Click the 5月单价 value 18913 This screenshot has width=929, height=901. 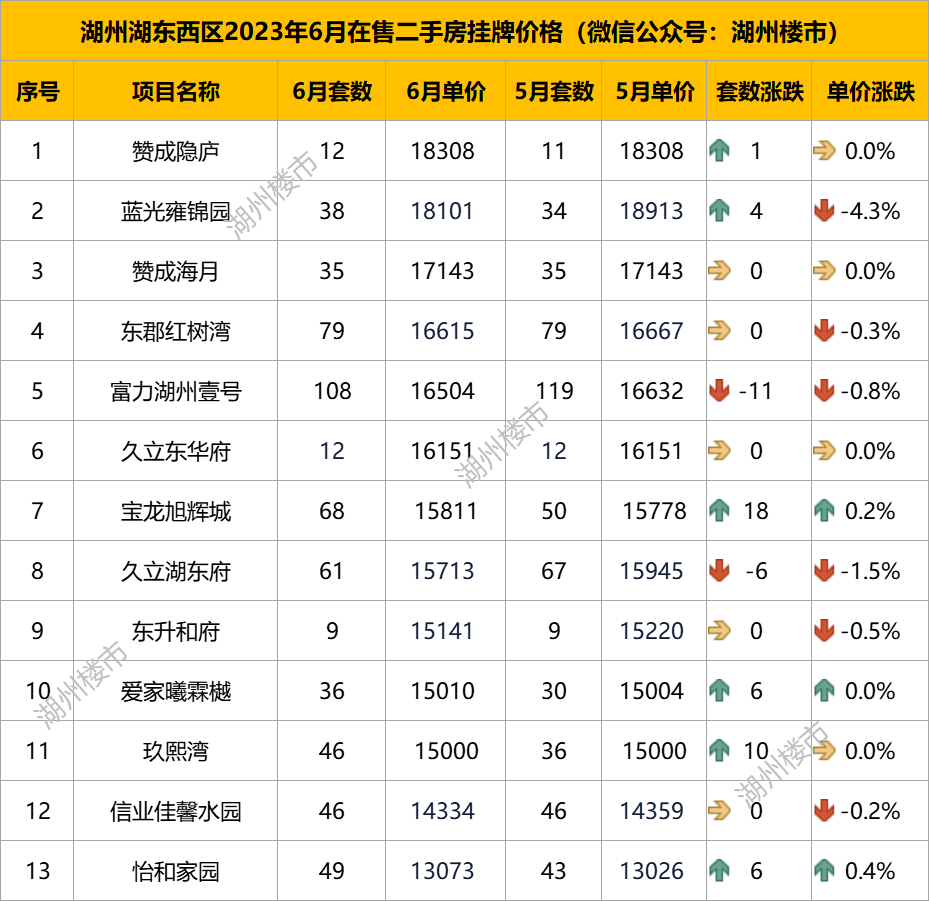[x=651, y=211]
